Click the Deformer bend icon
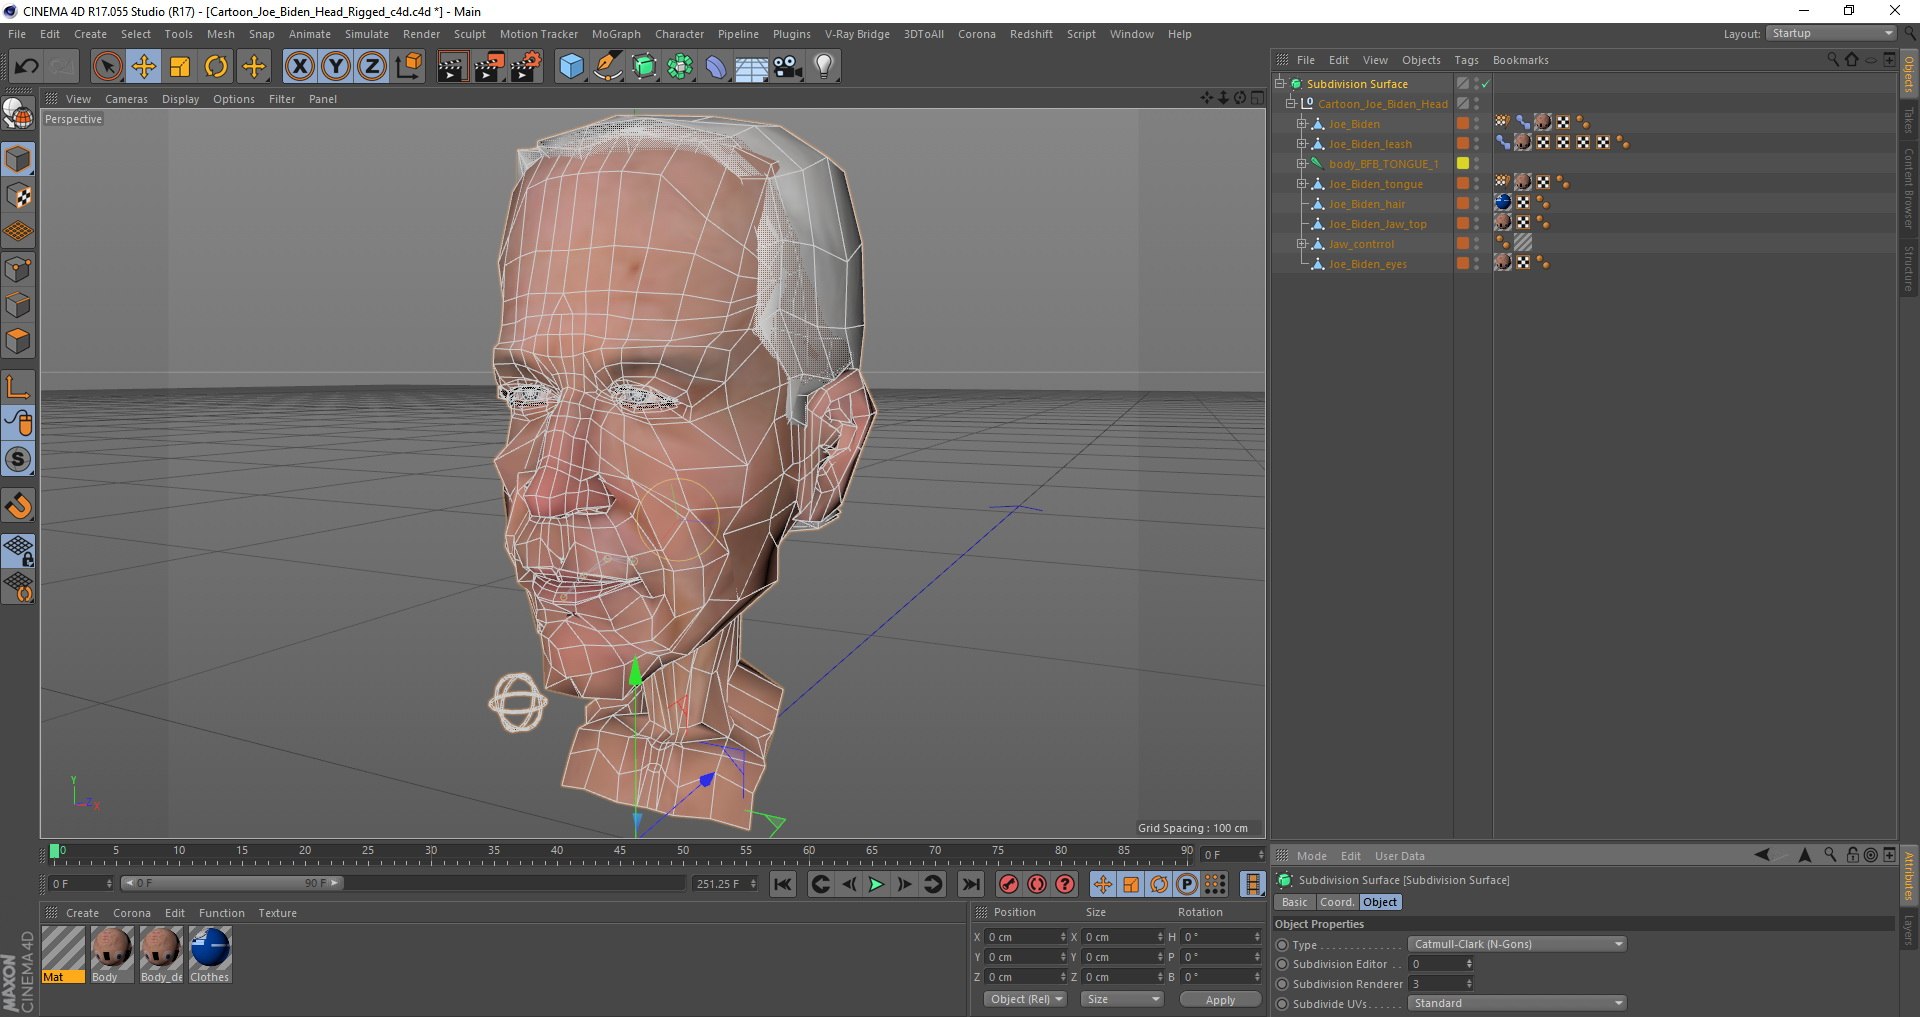This screenshot has width=1920, height=1017. [716, 67]
